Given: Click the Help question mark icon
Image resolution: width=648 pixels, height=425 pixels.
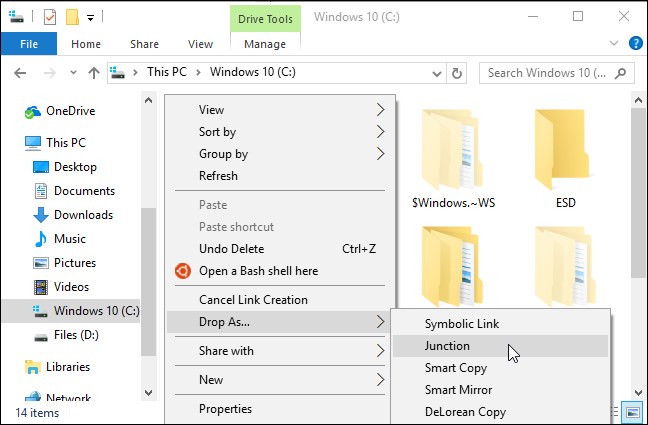Looking at the screenshot, I should [634, 43].
